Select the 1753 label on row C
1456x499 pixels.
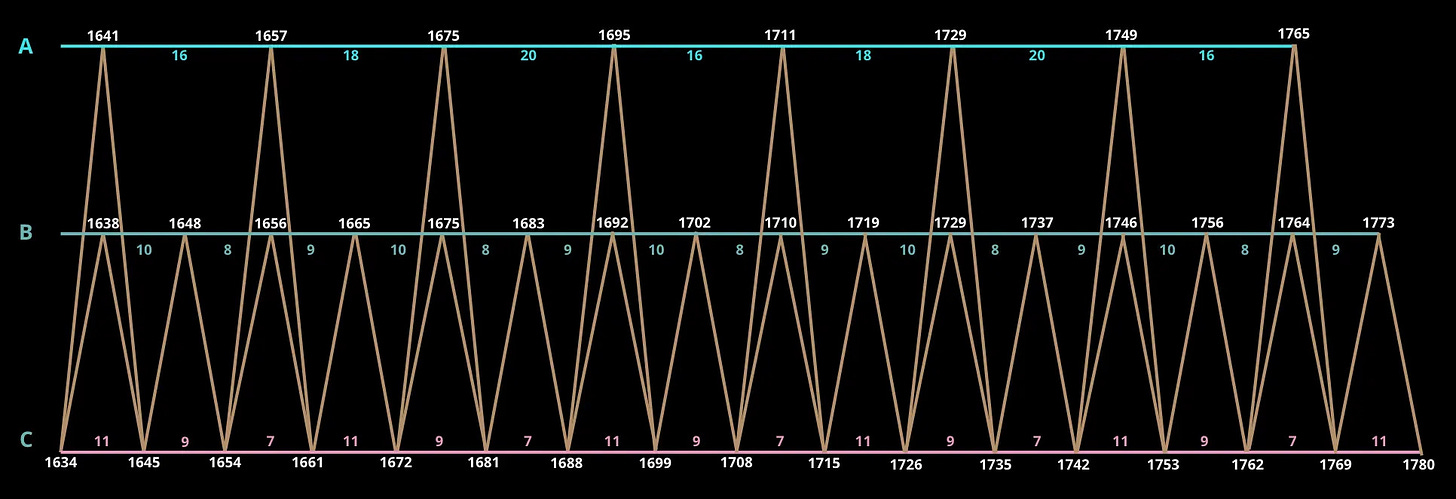(x=1163, y=464)
